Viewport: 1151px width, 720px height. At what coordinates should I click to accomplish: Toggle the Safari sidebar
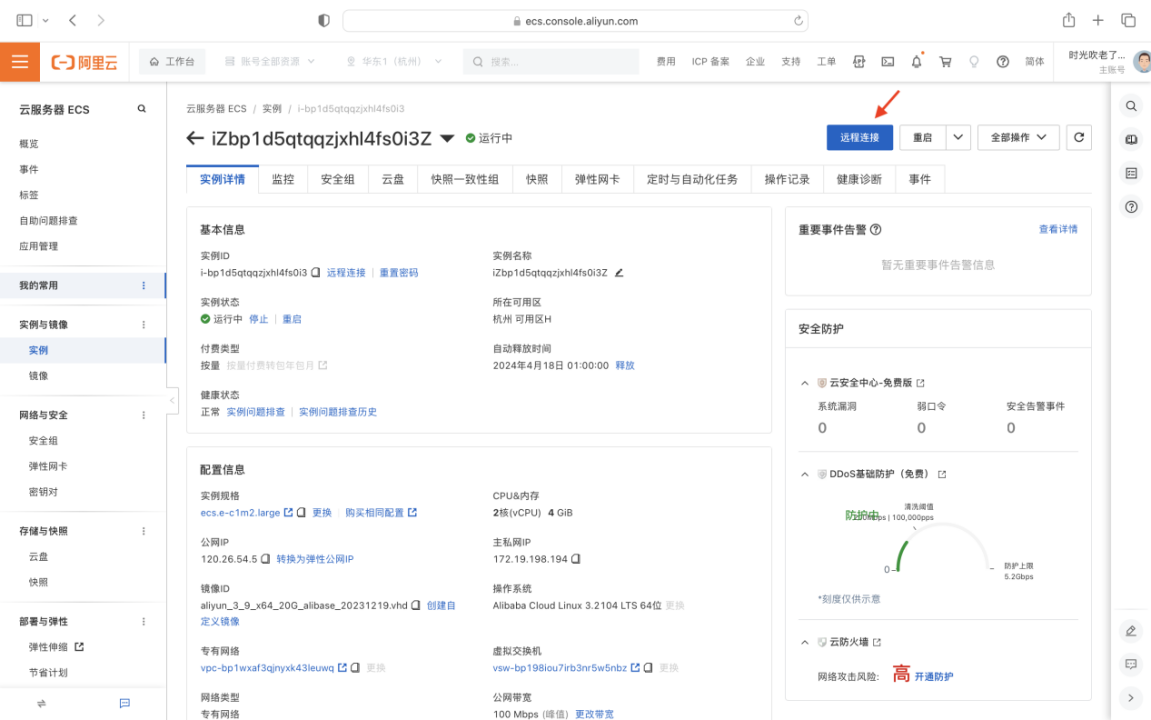coord(25,21)
